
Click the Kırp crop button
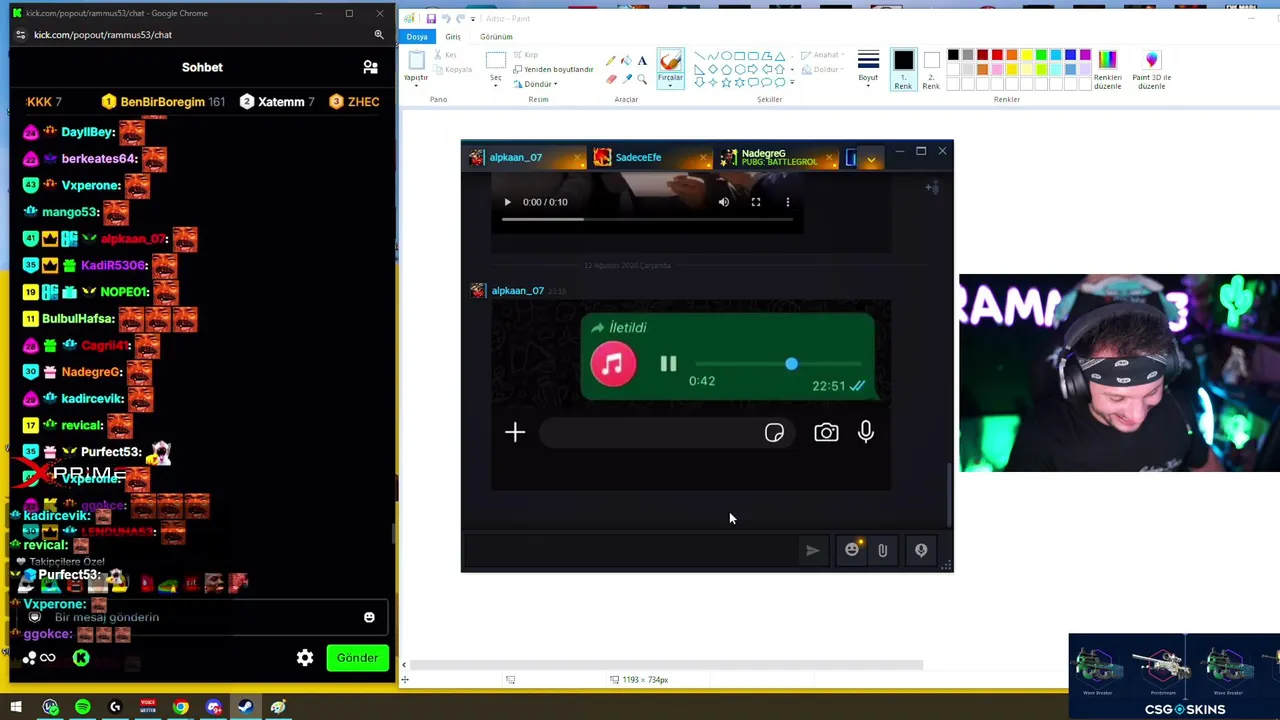(525, 55)
